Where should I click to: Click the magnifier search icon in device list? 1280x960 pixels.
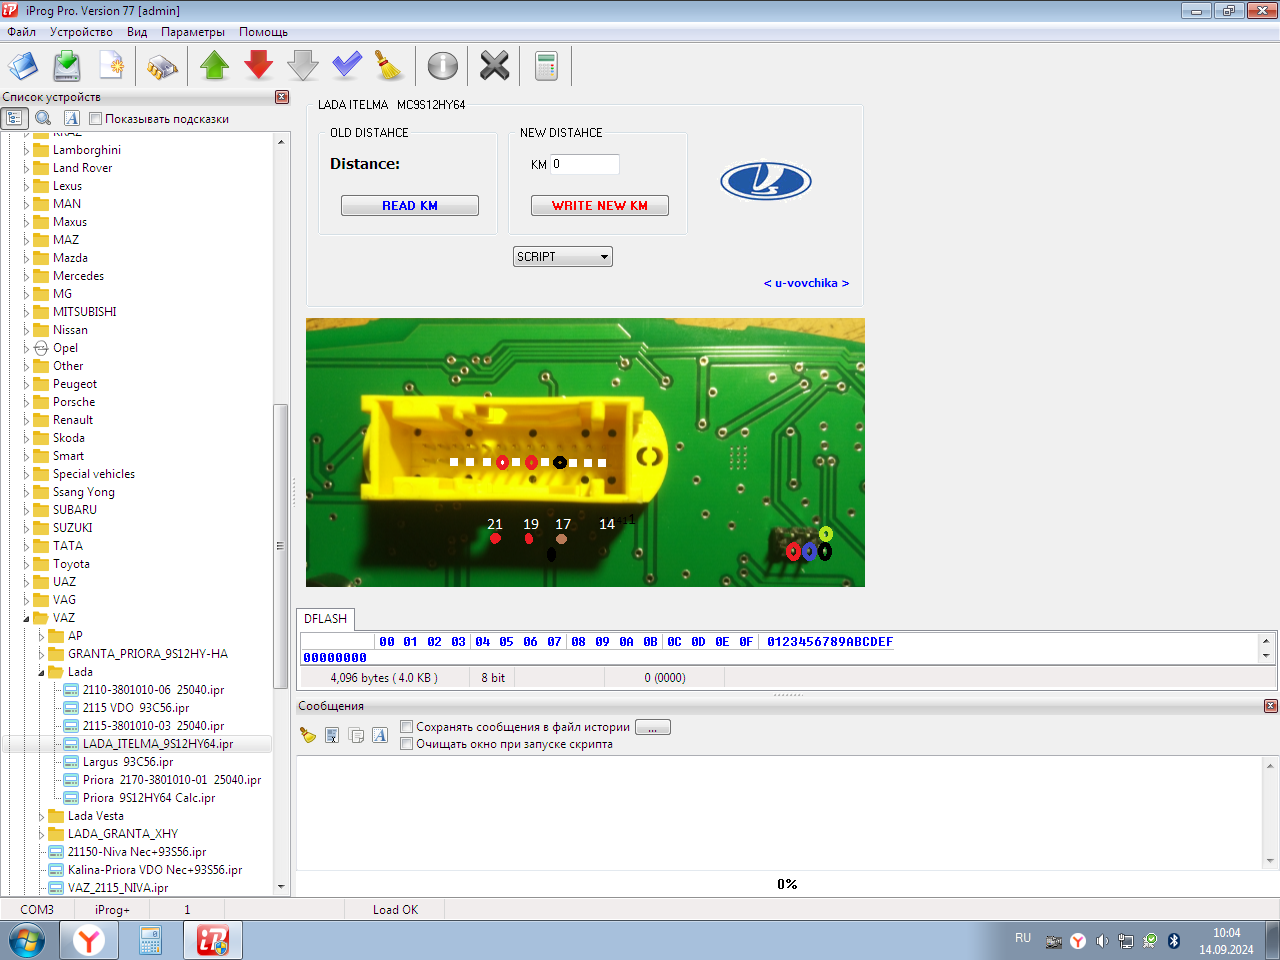pos(43,118)
